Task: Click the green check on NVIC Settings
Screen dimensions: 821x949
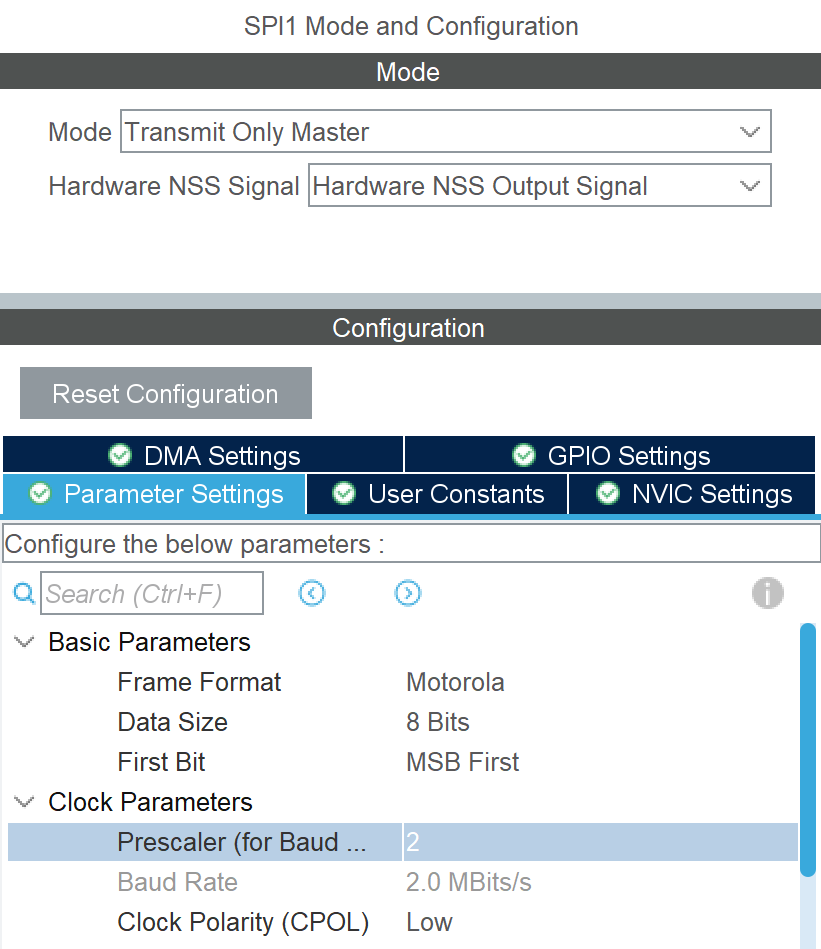Action: [x=608, y=493]
